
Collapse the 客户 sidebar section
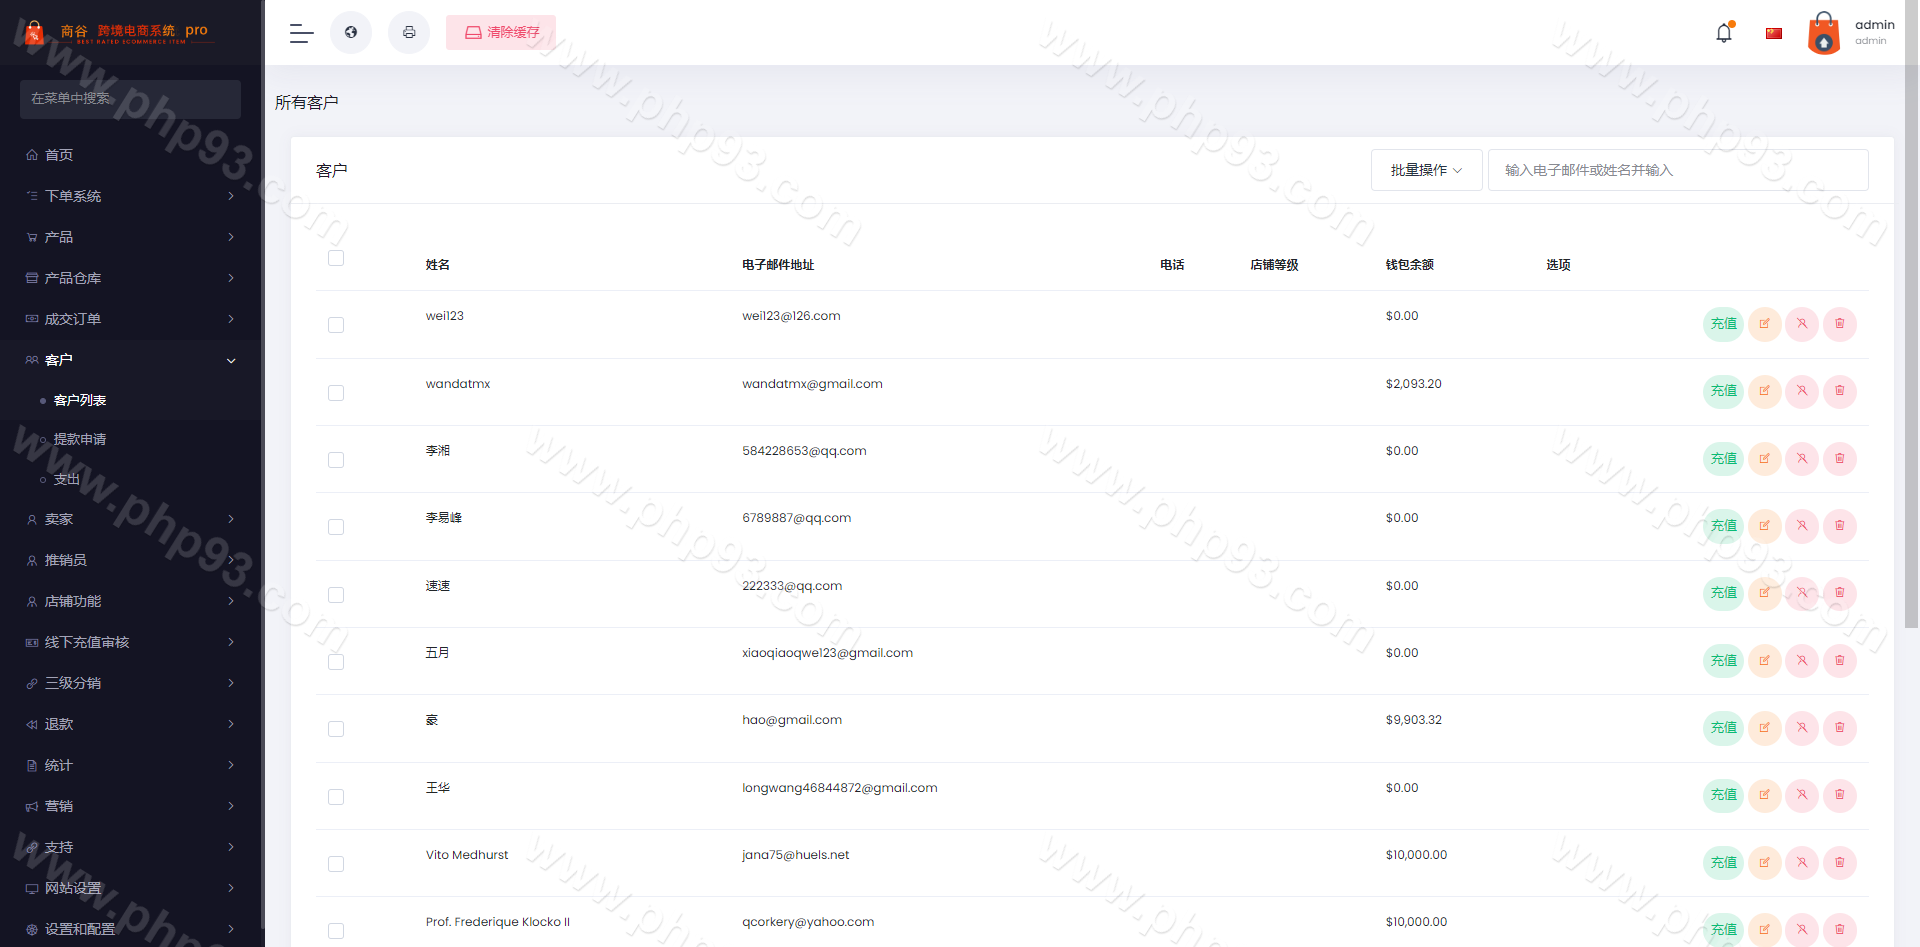(x=130, y=360)
